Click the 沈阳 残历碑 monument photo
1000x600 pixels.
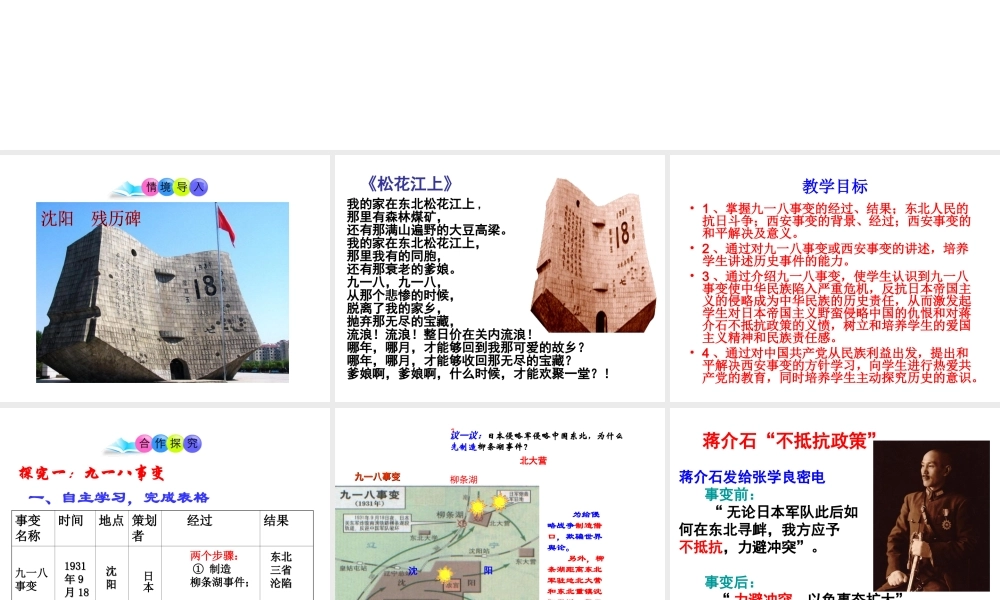click(x=165, y=291)
